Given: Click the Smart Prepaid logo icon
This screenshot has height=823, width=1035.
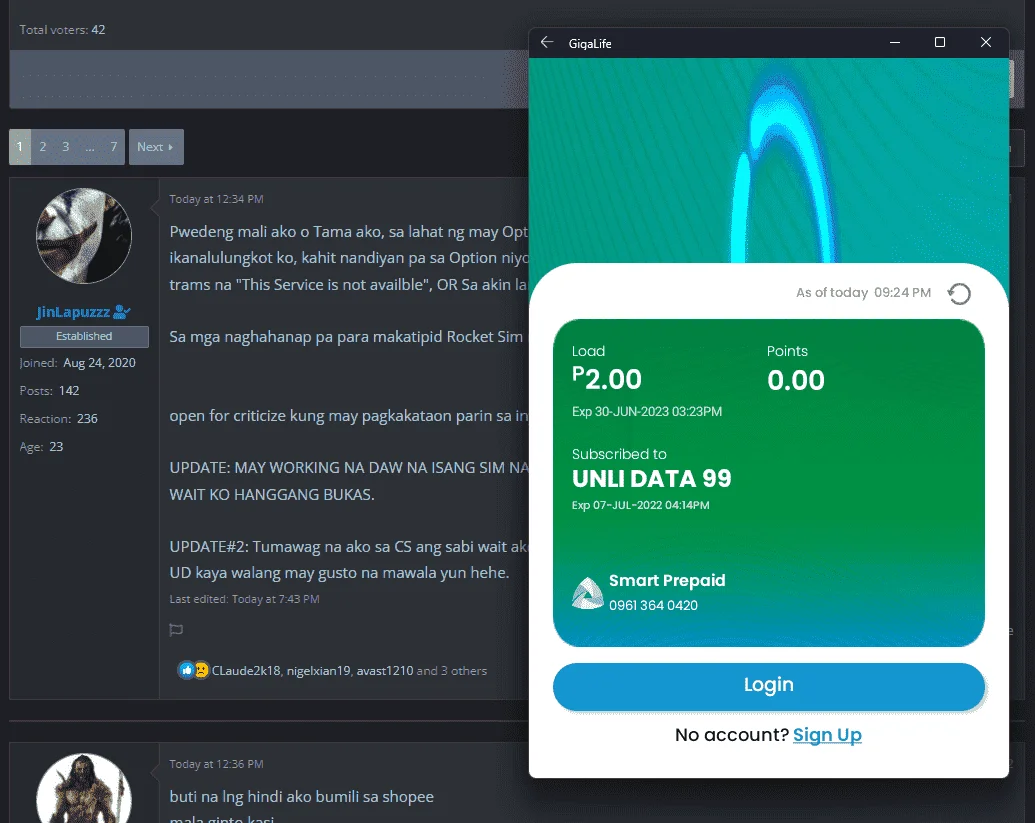Looking at the screenshot, I should tap(587, 593).
